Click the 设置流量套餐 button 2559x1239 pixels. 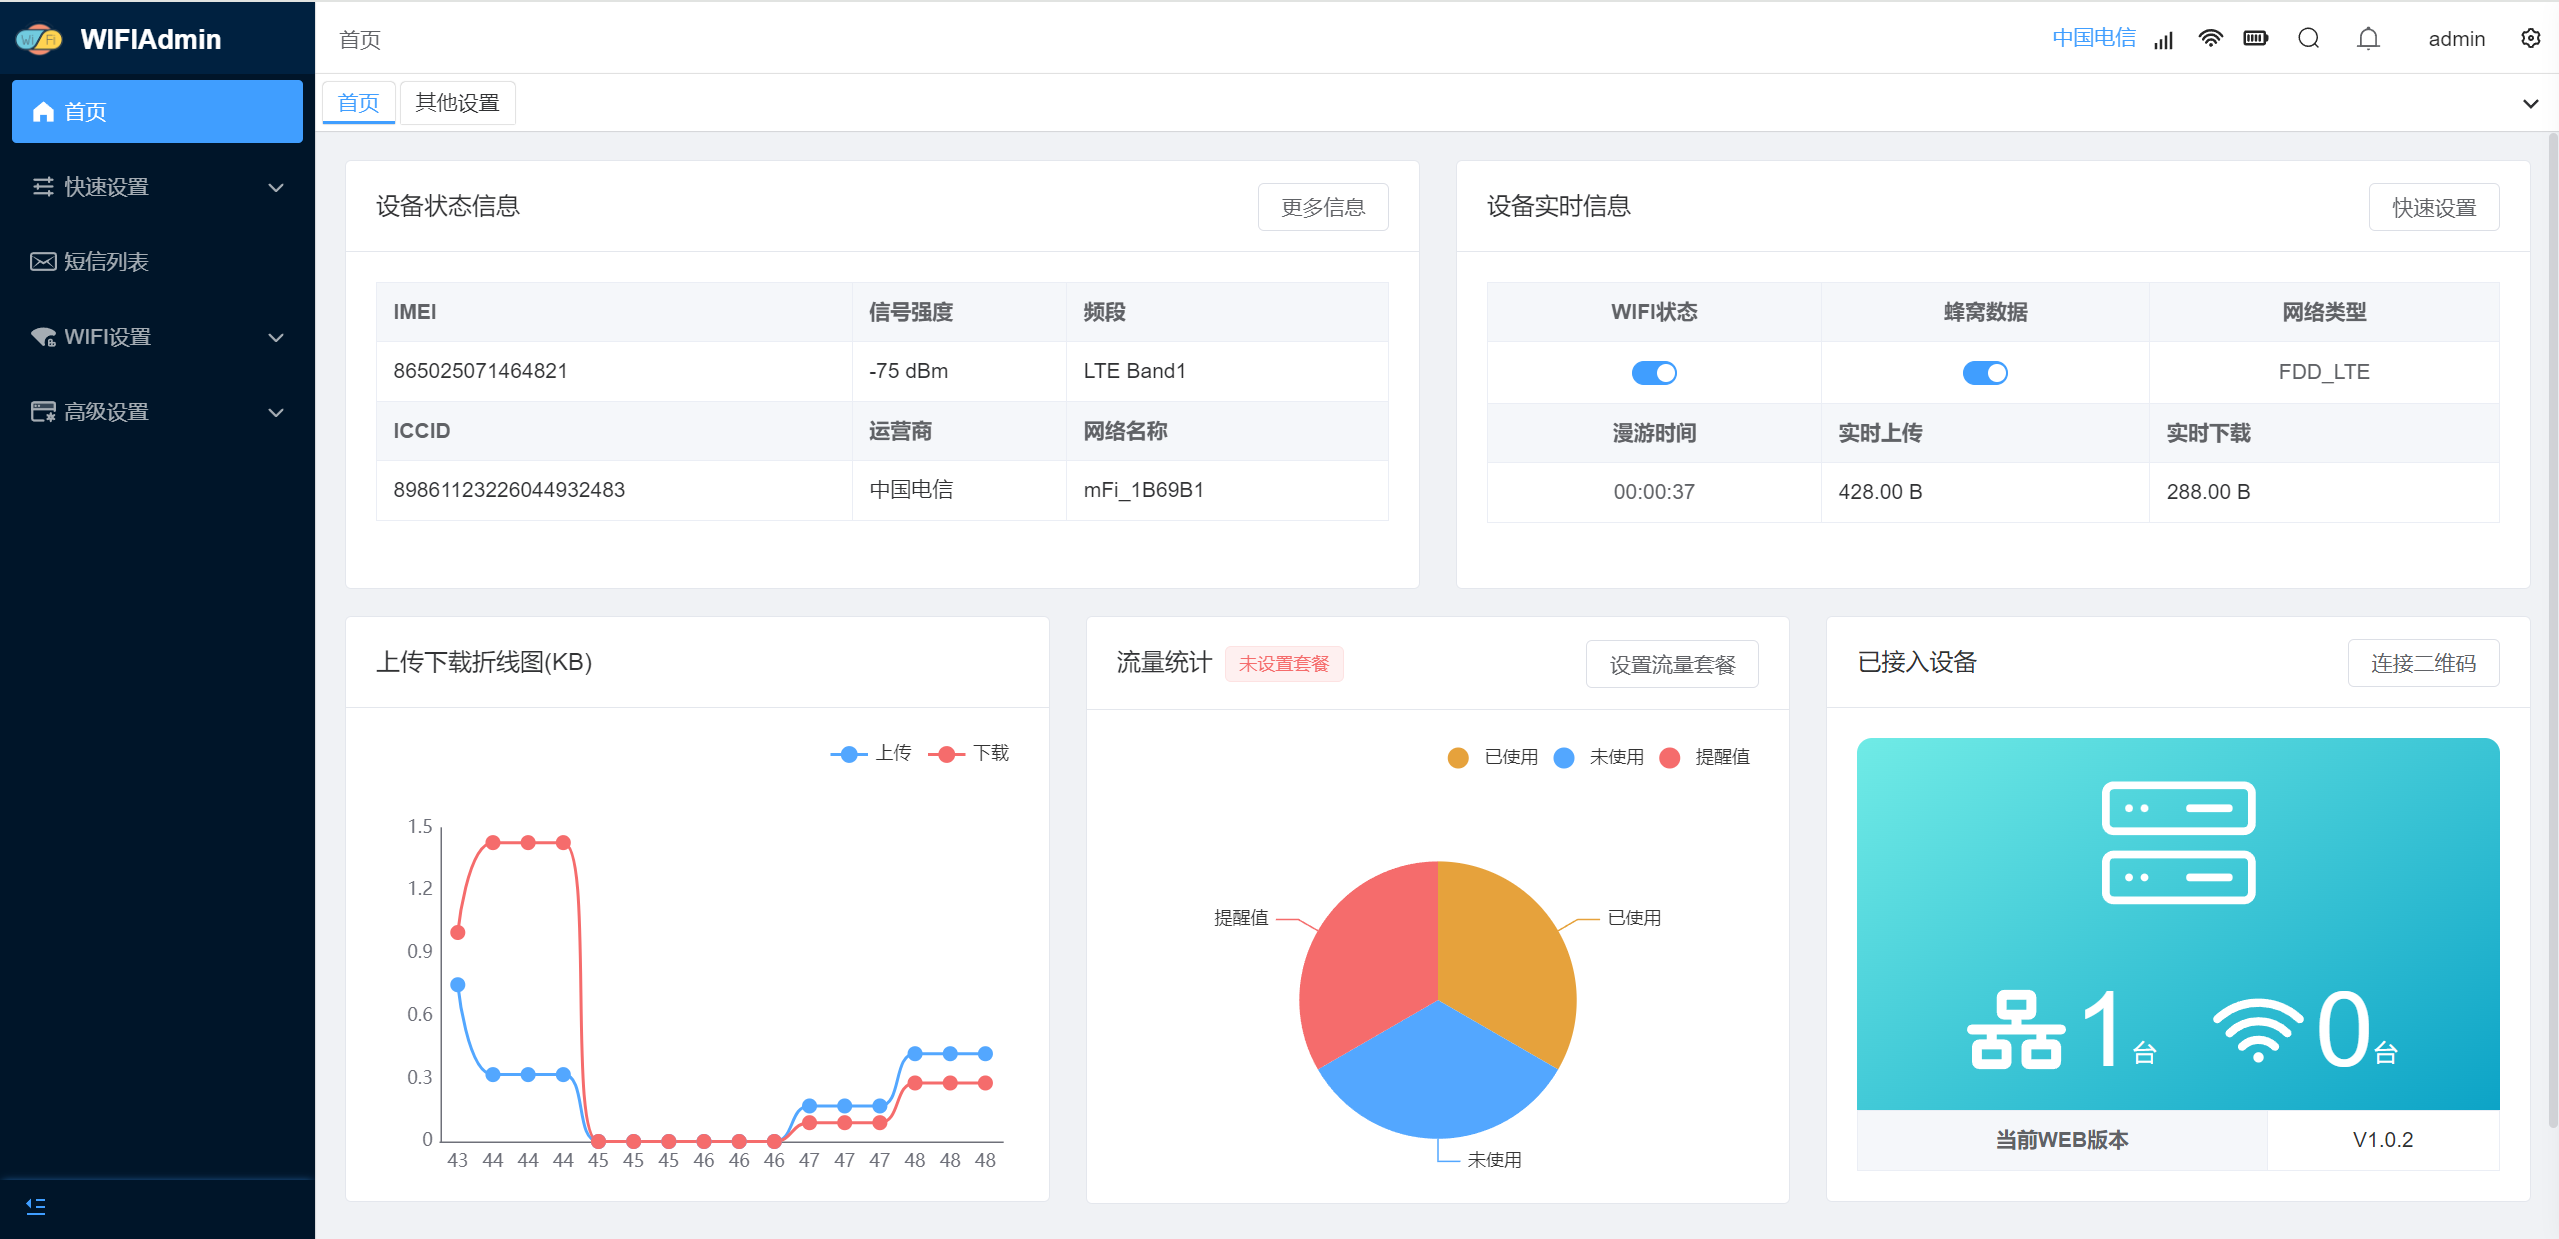pos(1672,664)
